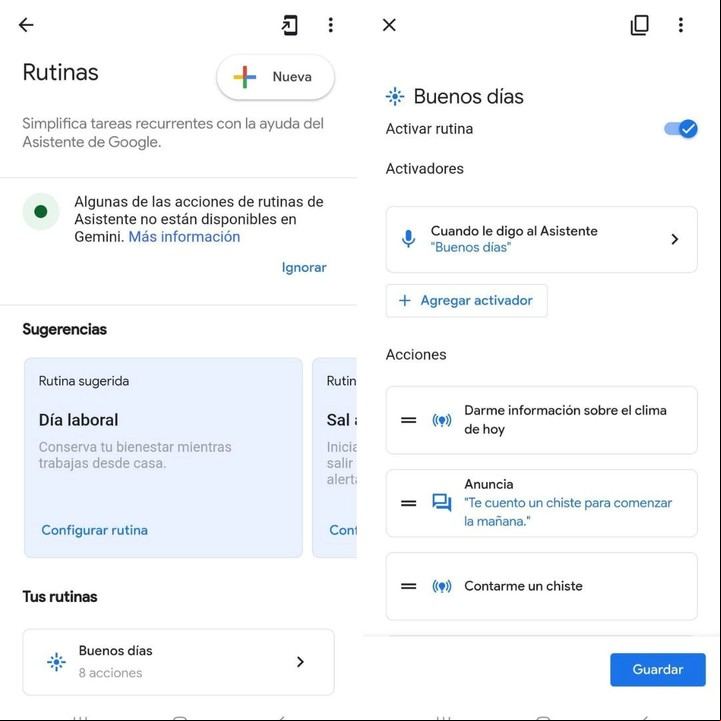Disable the Activar rutina switch
Image resolution: width=721 pixels, height=721 pixels.
coord(681,129)
